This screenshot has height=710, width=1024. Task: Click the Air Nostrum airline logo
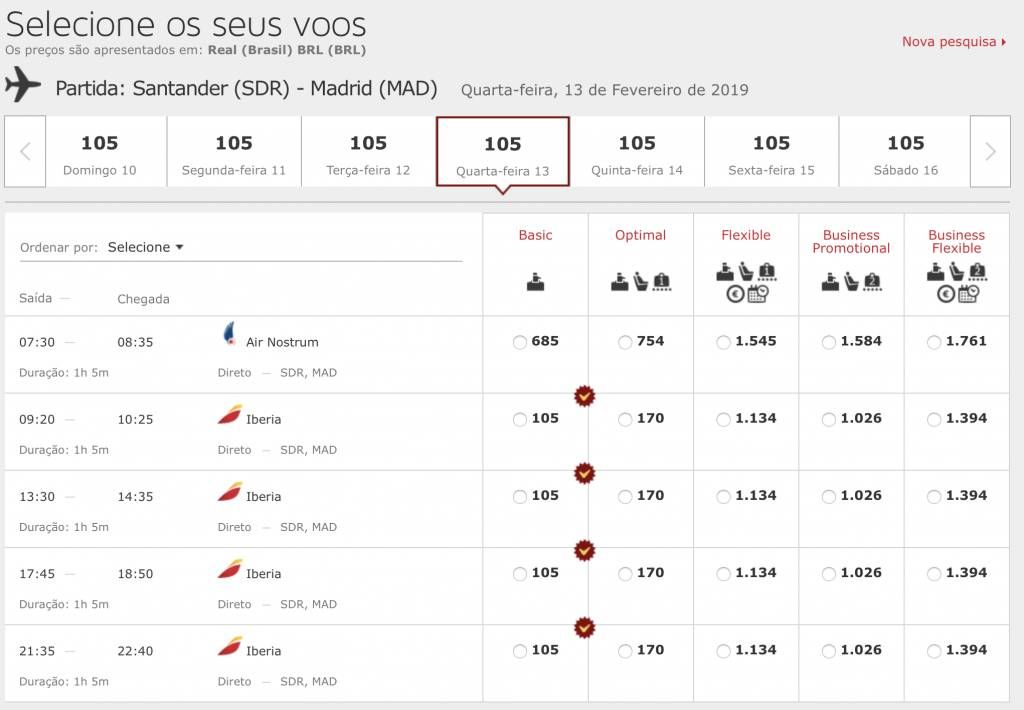[x=229, y=334]
